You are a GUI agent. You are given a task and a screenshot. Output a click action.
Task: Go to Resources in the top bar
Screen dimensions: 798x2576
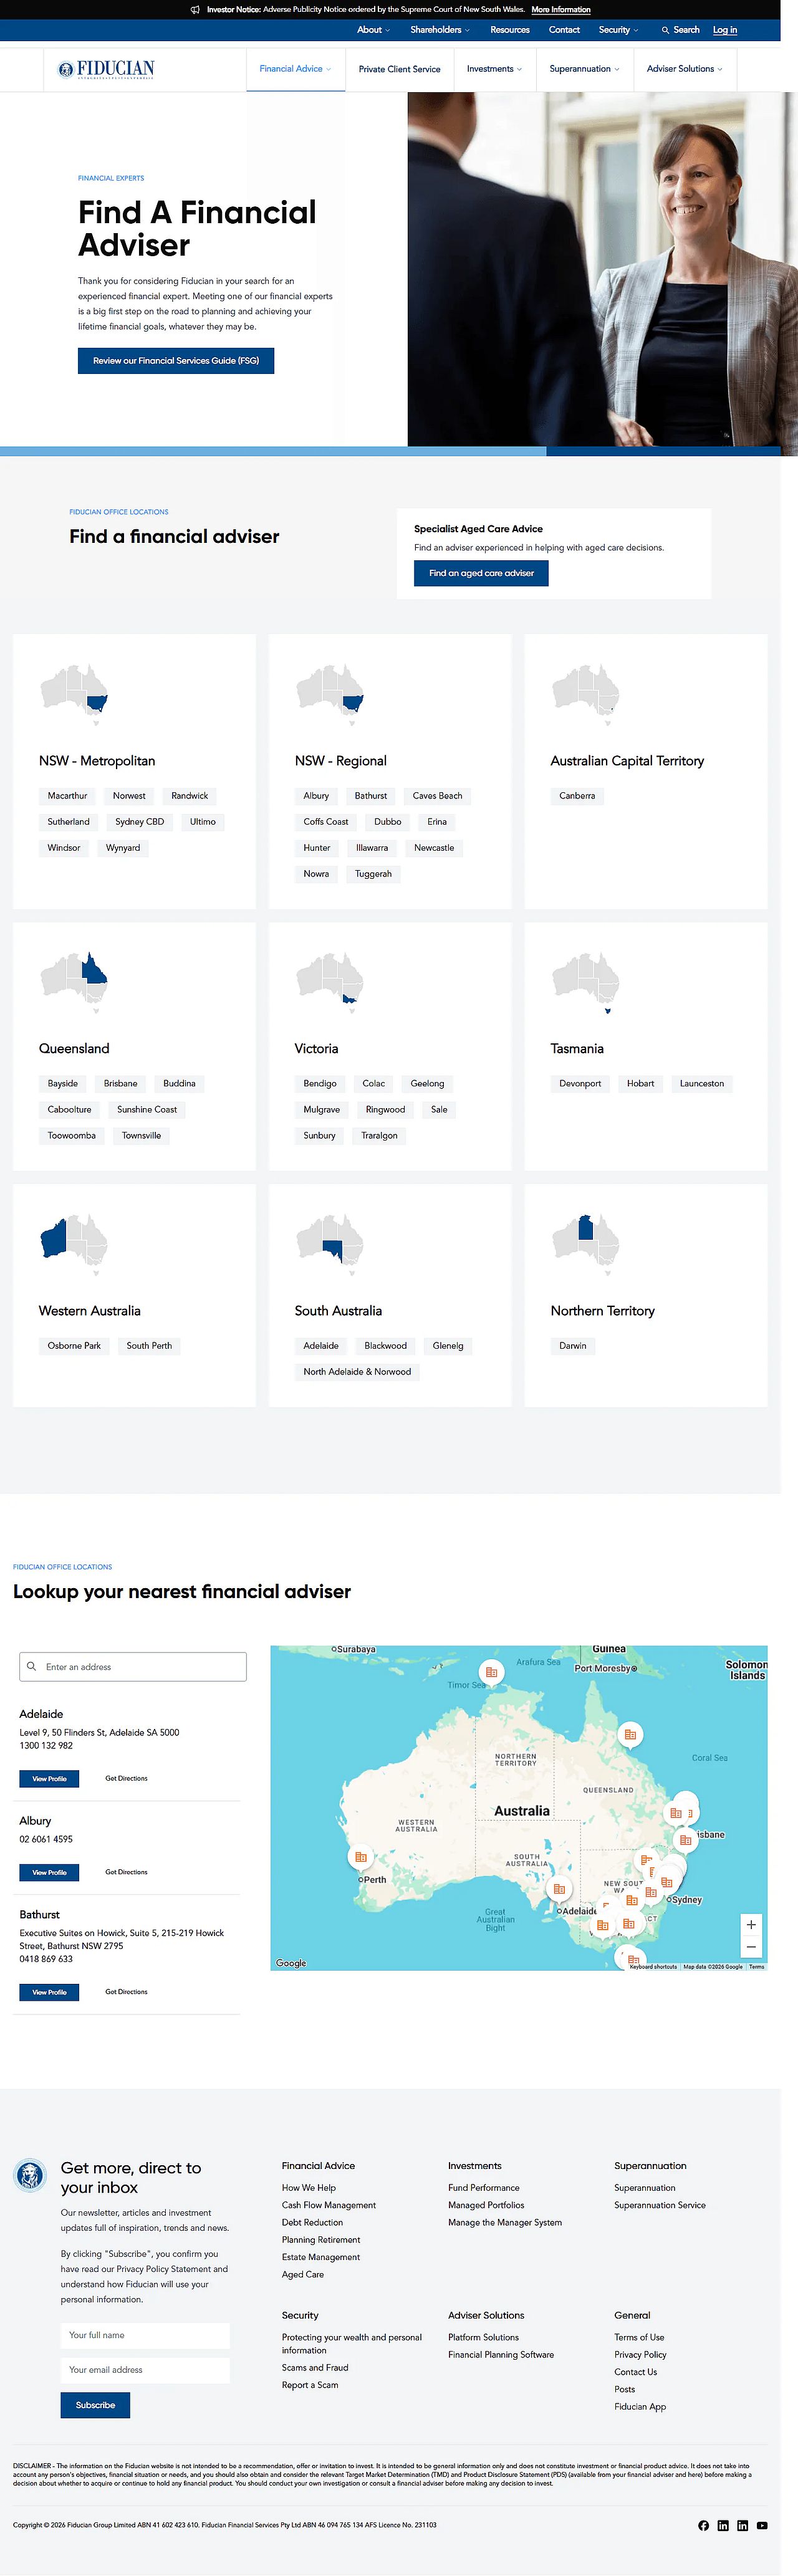pyautogui.click(x=510, y=30)
